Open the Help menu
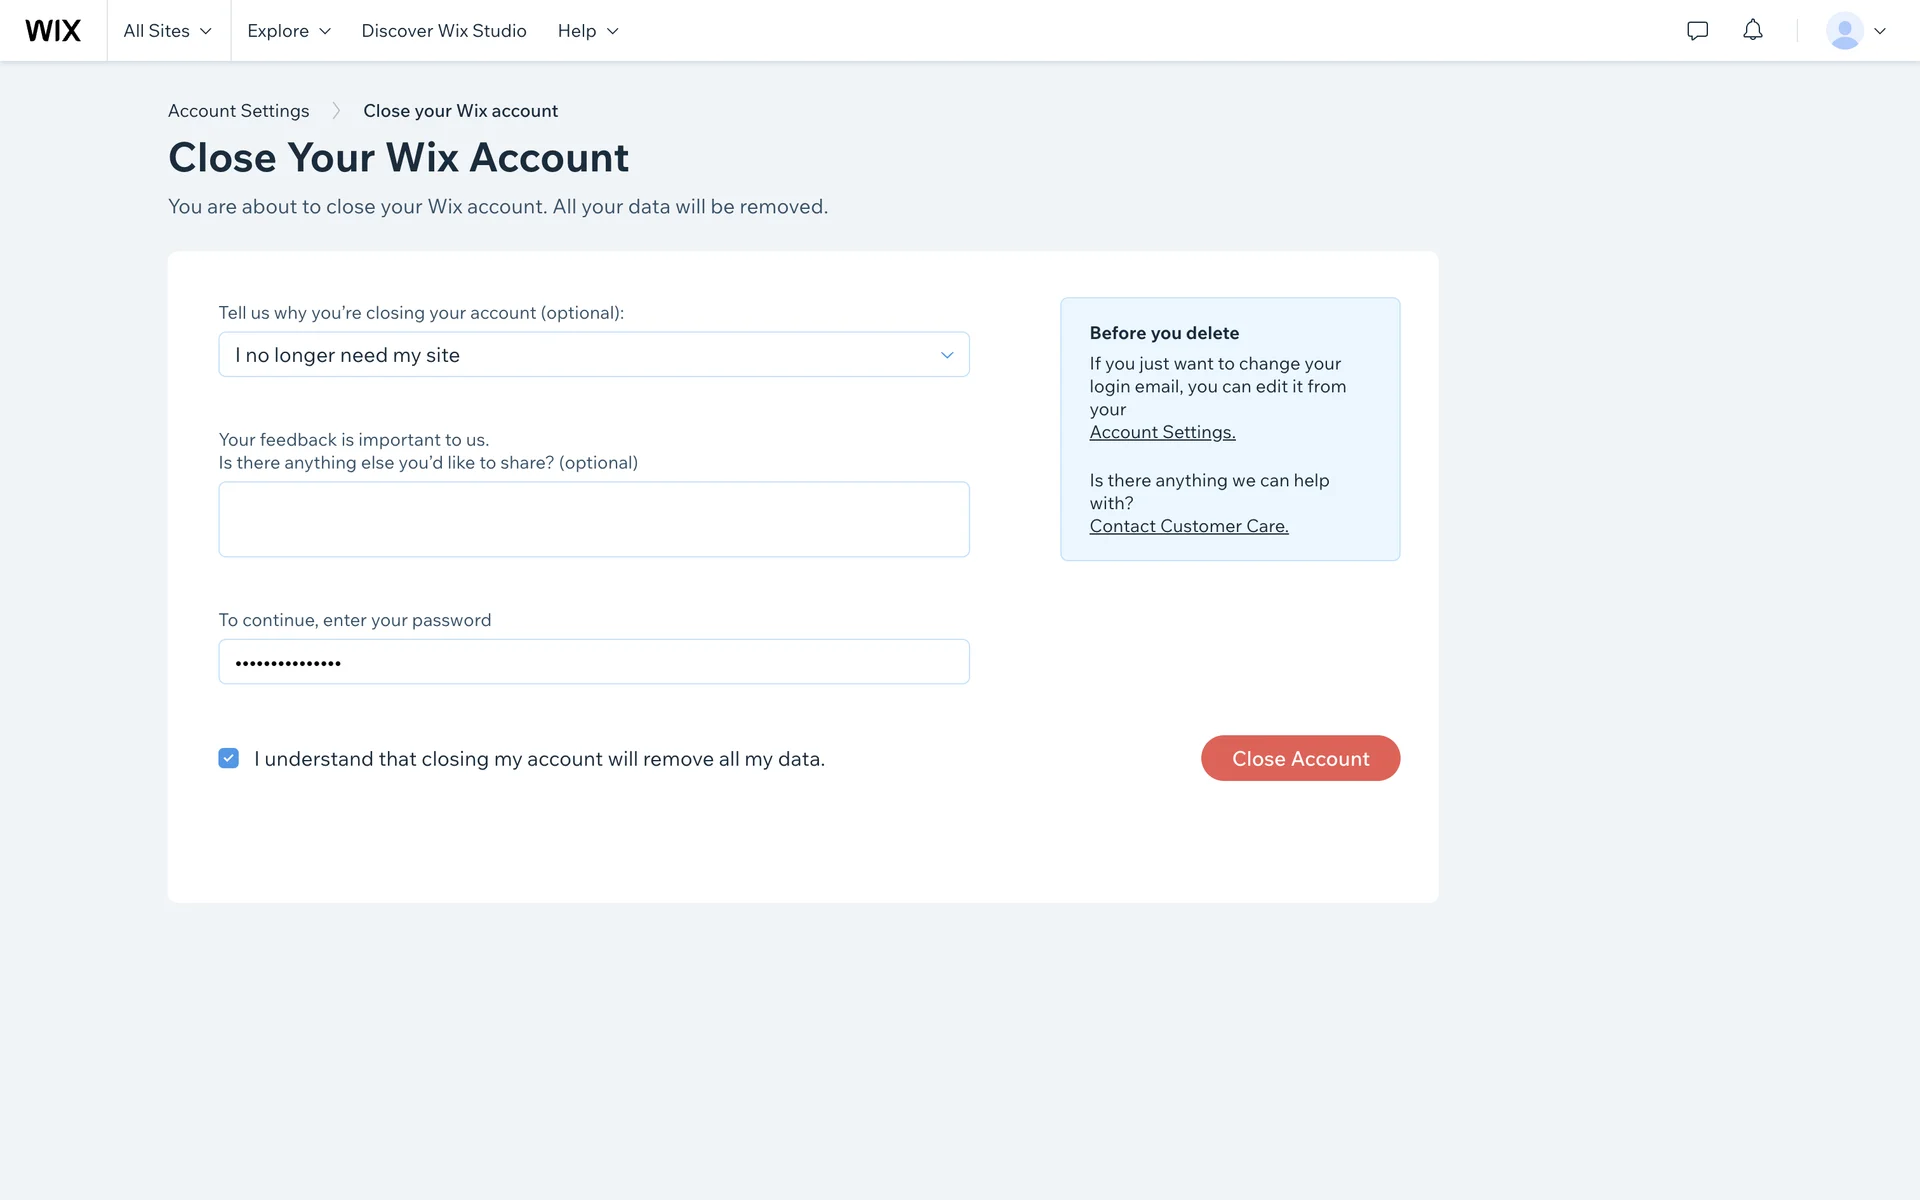Viewport: 1920px width, 1200px height. click(x=588, y=31)
